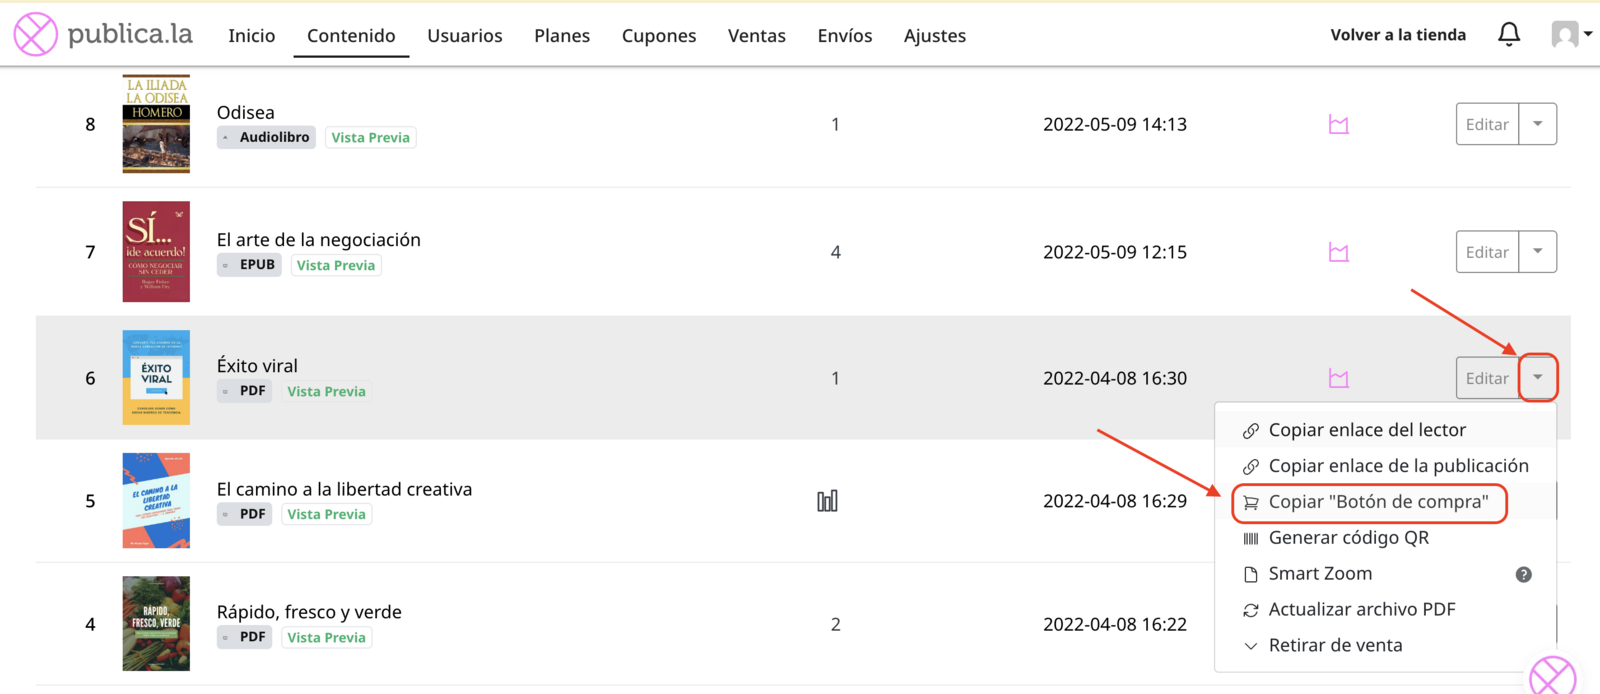Click the crown icon for El arte de la negociación
The width and height of the screenshot is (1600, 694).
[x=1338, y=252]
